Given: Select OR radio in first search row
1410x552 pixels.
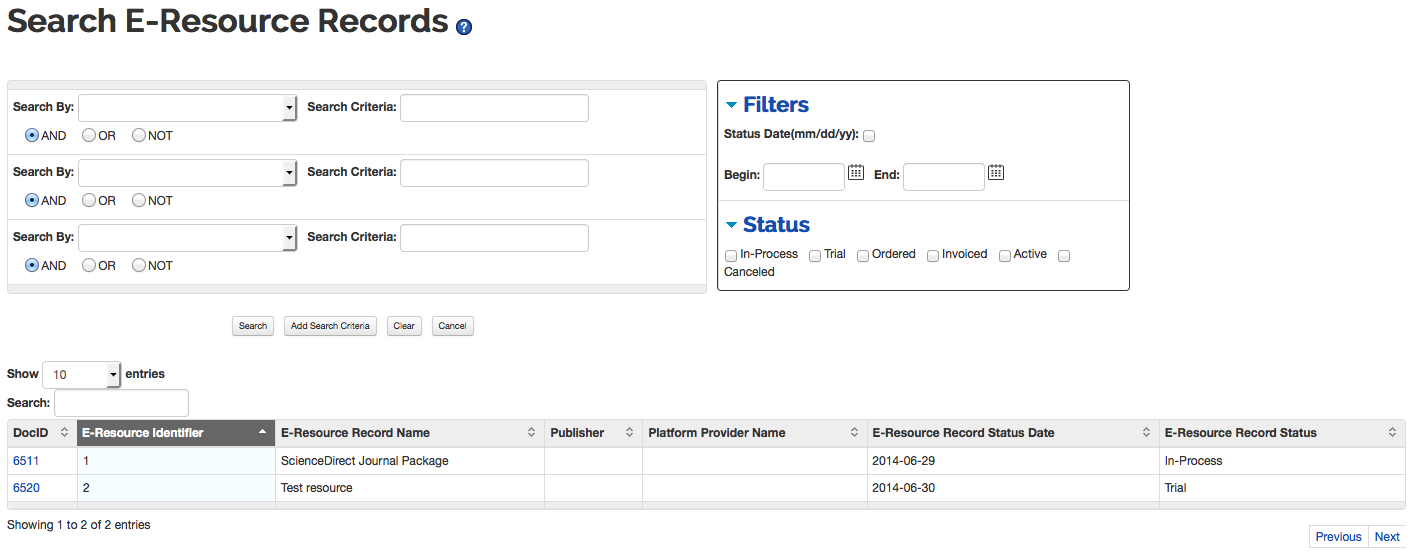Looking at the screenshot, I should pos(89,136).
